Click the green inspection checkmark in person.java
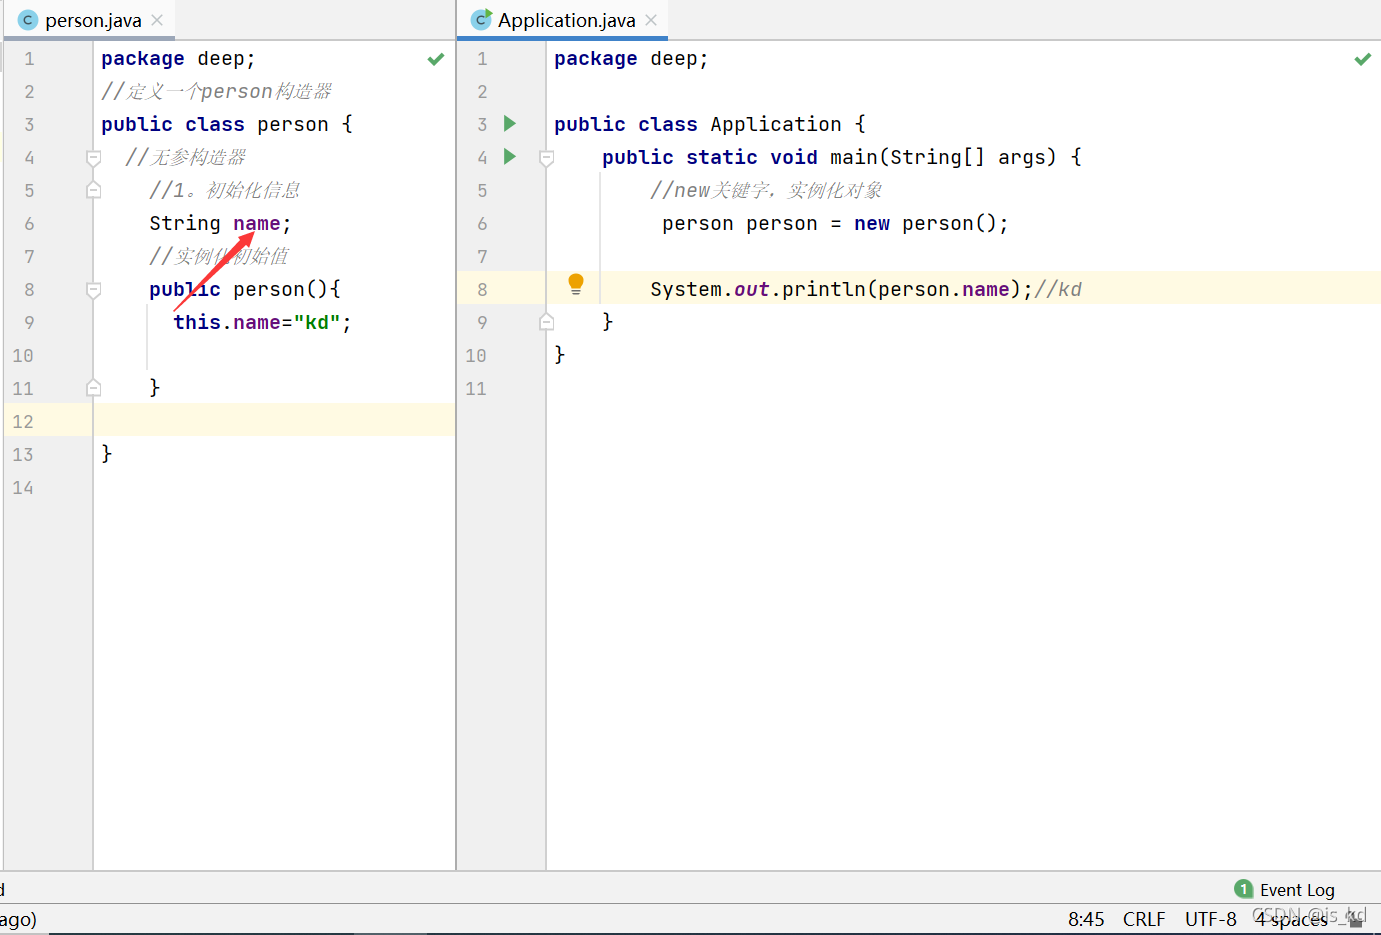The image size is (1381, 935). (x=436, y=59)
